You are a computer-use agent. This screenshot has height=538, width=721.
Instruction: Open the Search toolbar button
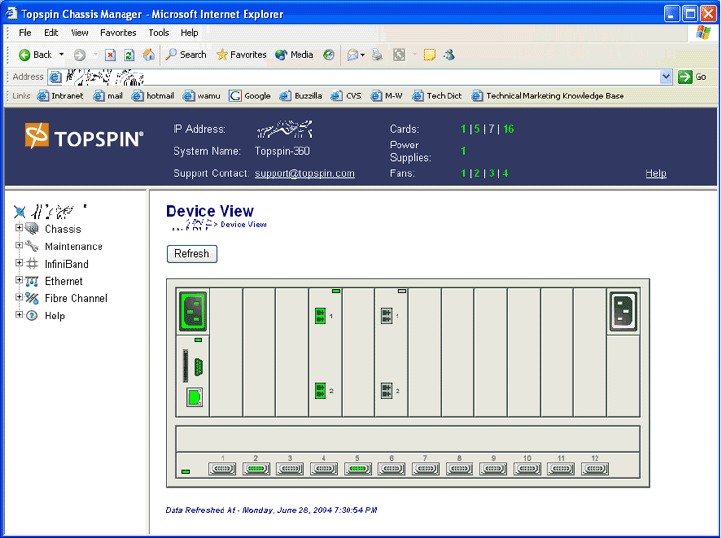[186, 55]
